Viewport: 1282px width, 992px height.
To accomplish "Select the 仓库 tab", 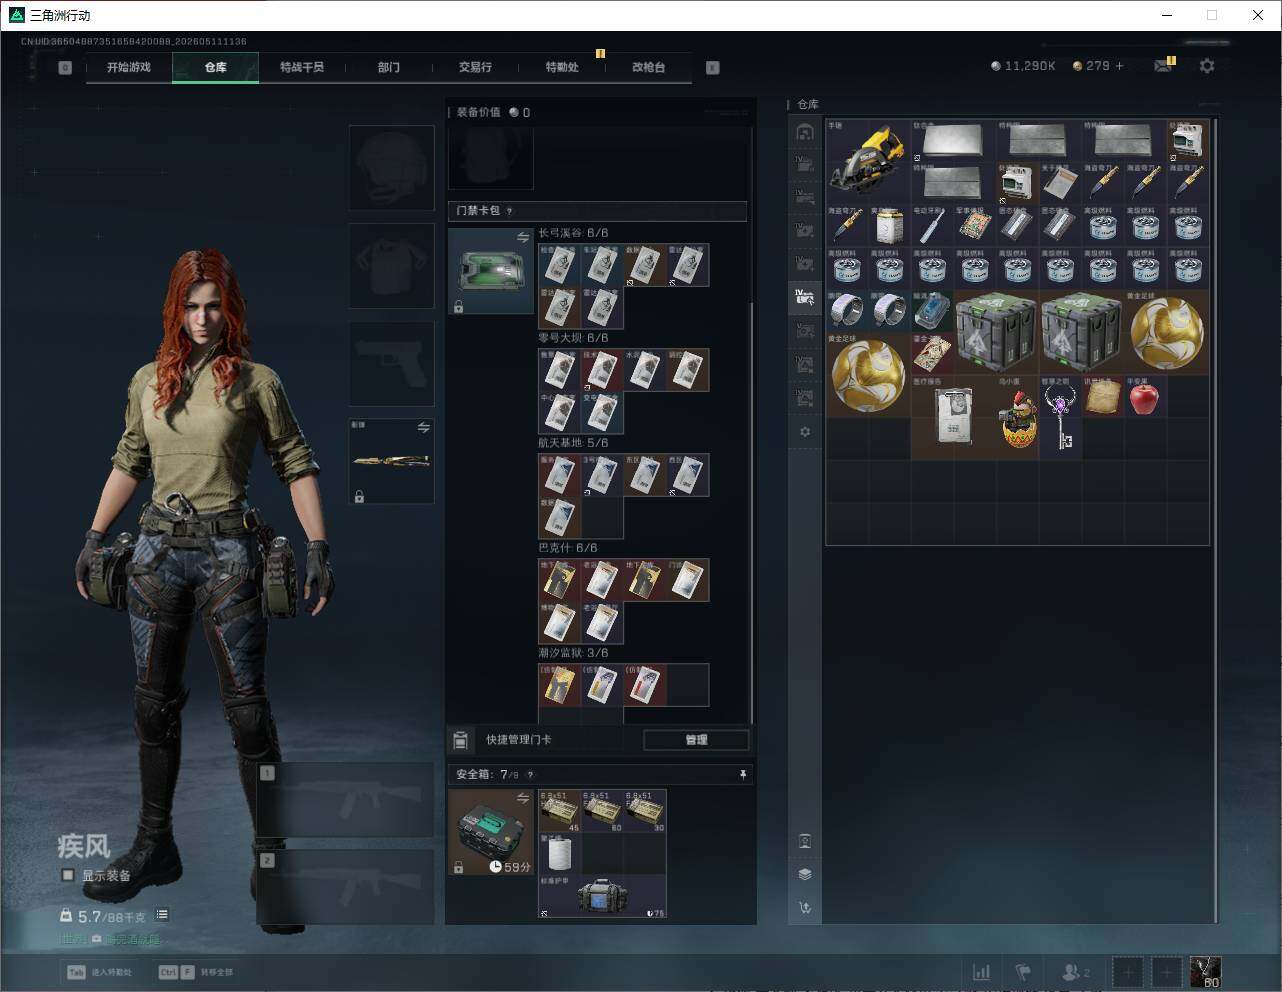I will [x=216, y=67].
